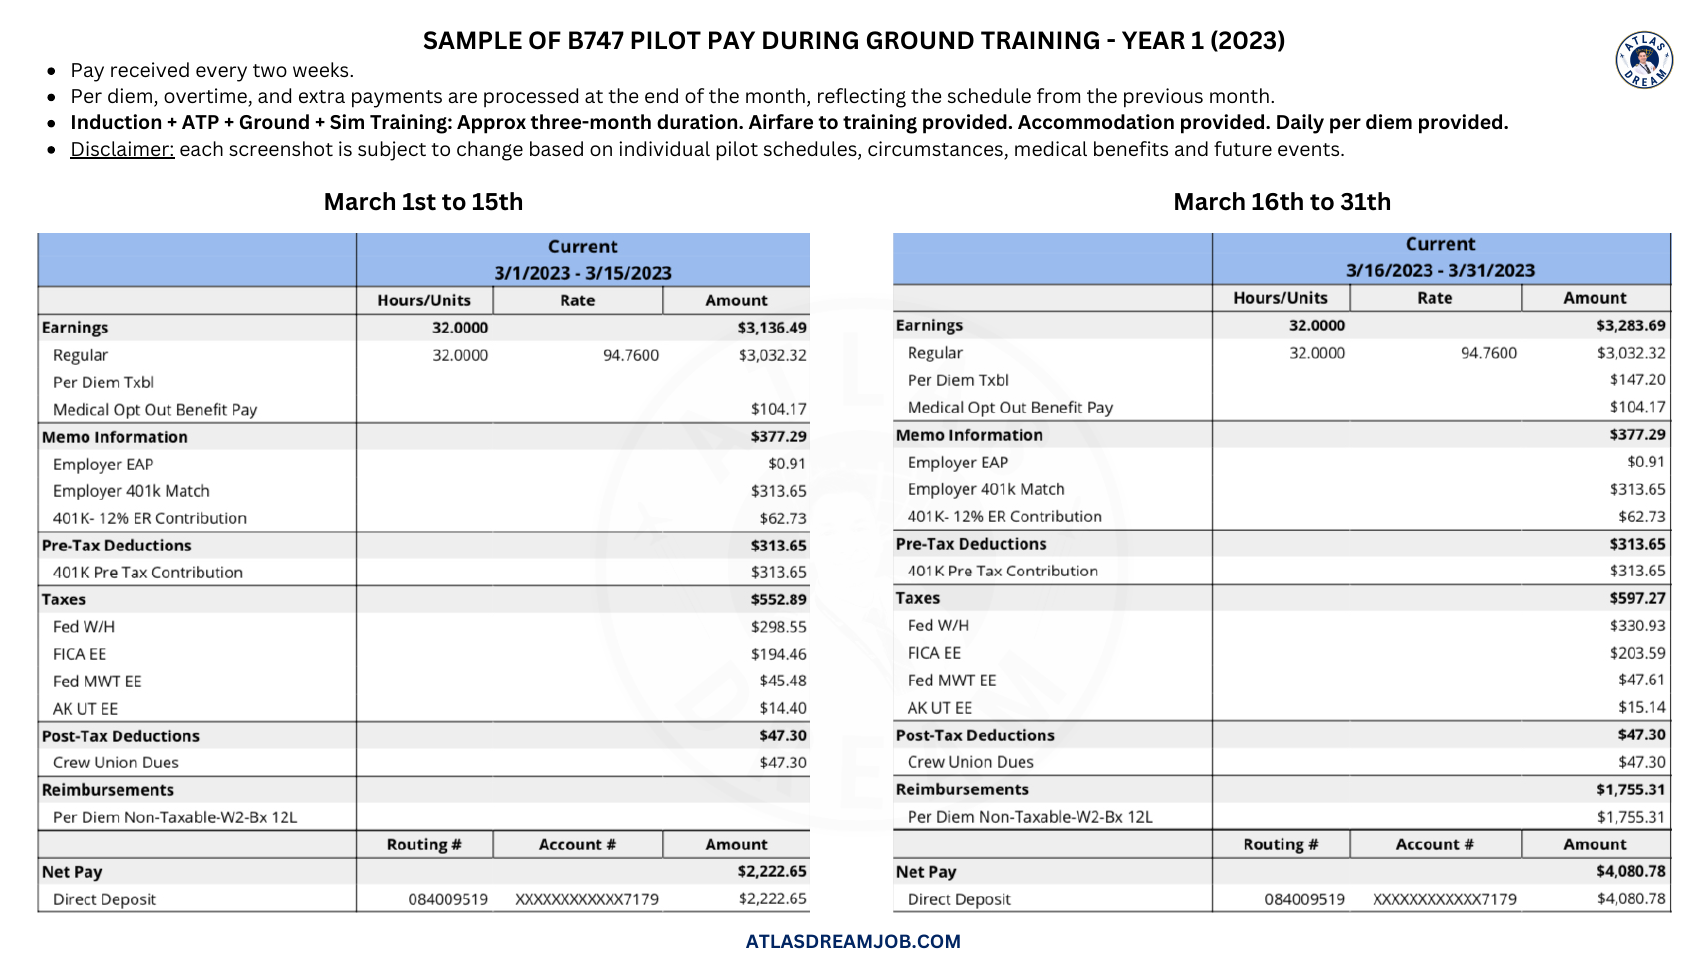Screen dimensions: 1708x960
Task: Click 'Hours/Units' column header in March 1-15 table
Action: coord(424,300)
